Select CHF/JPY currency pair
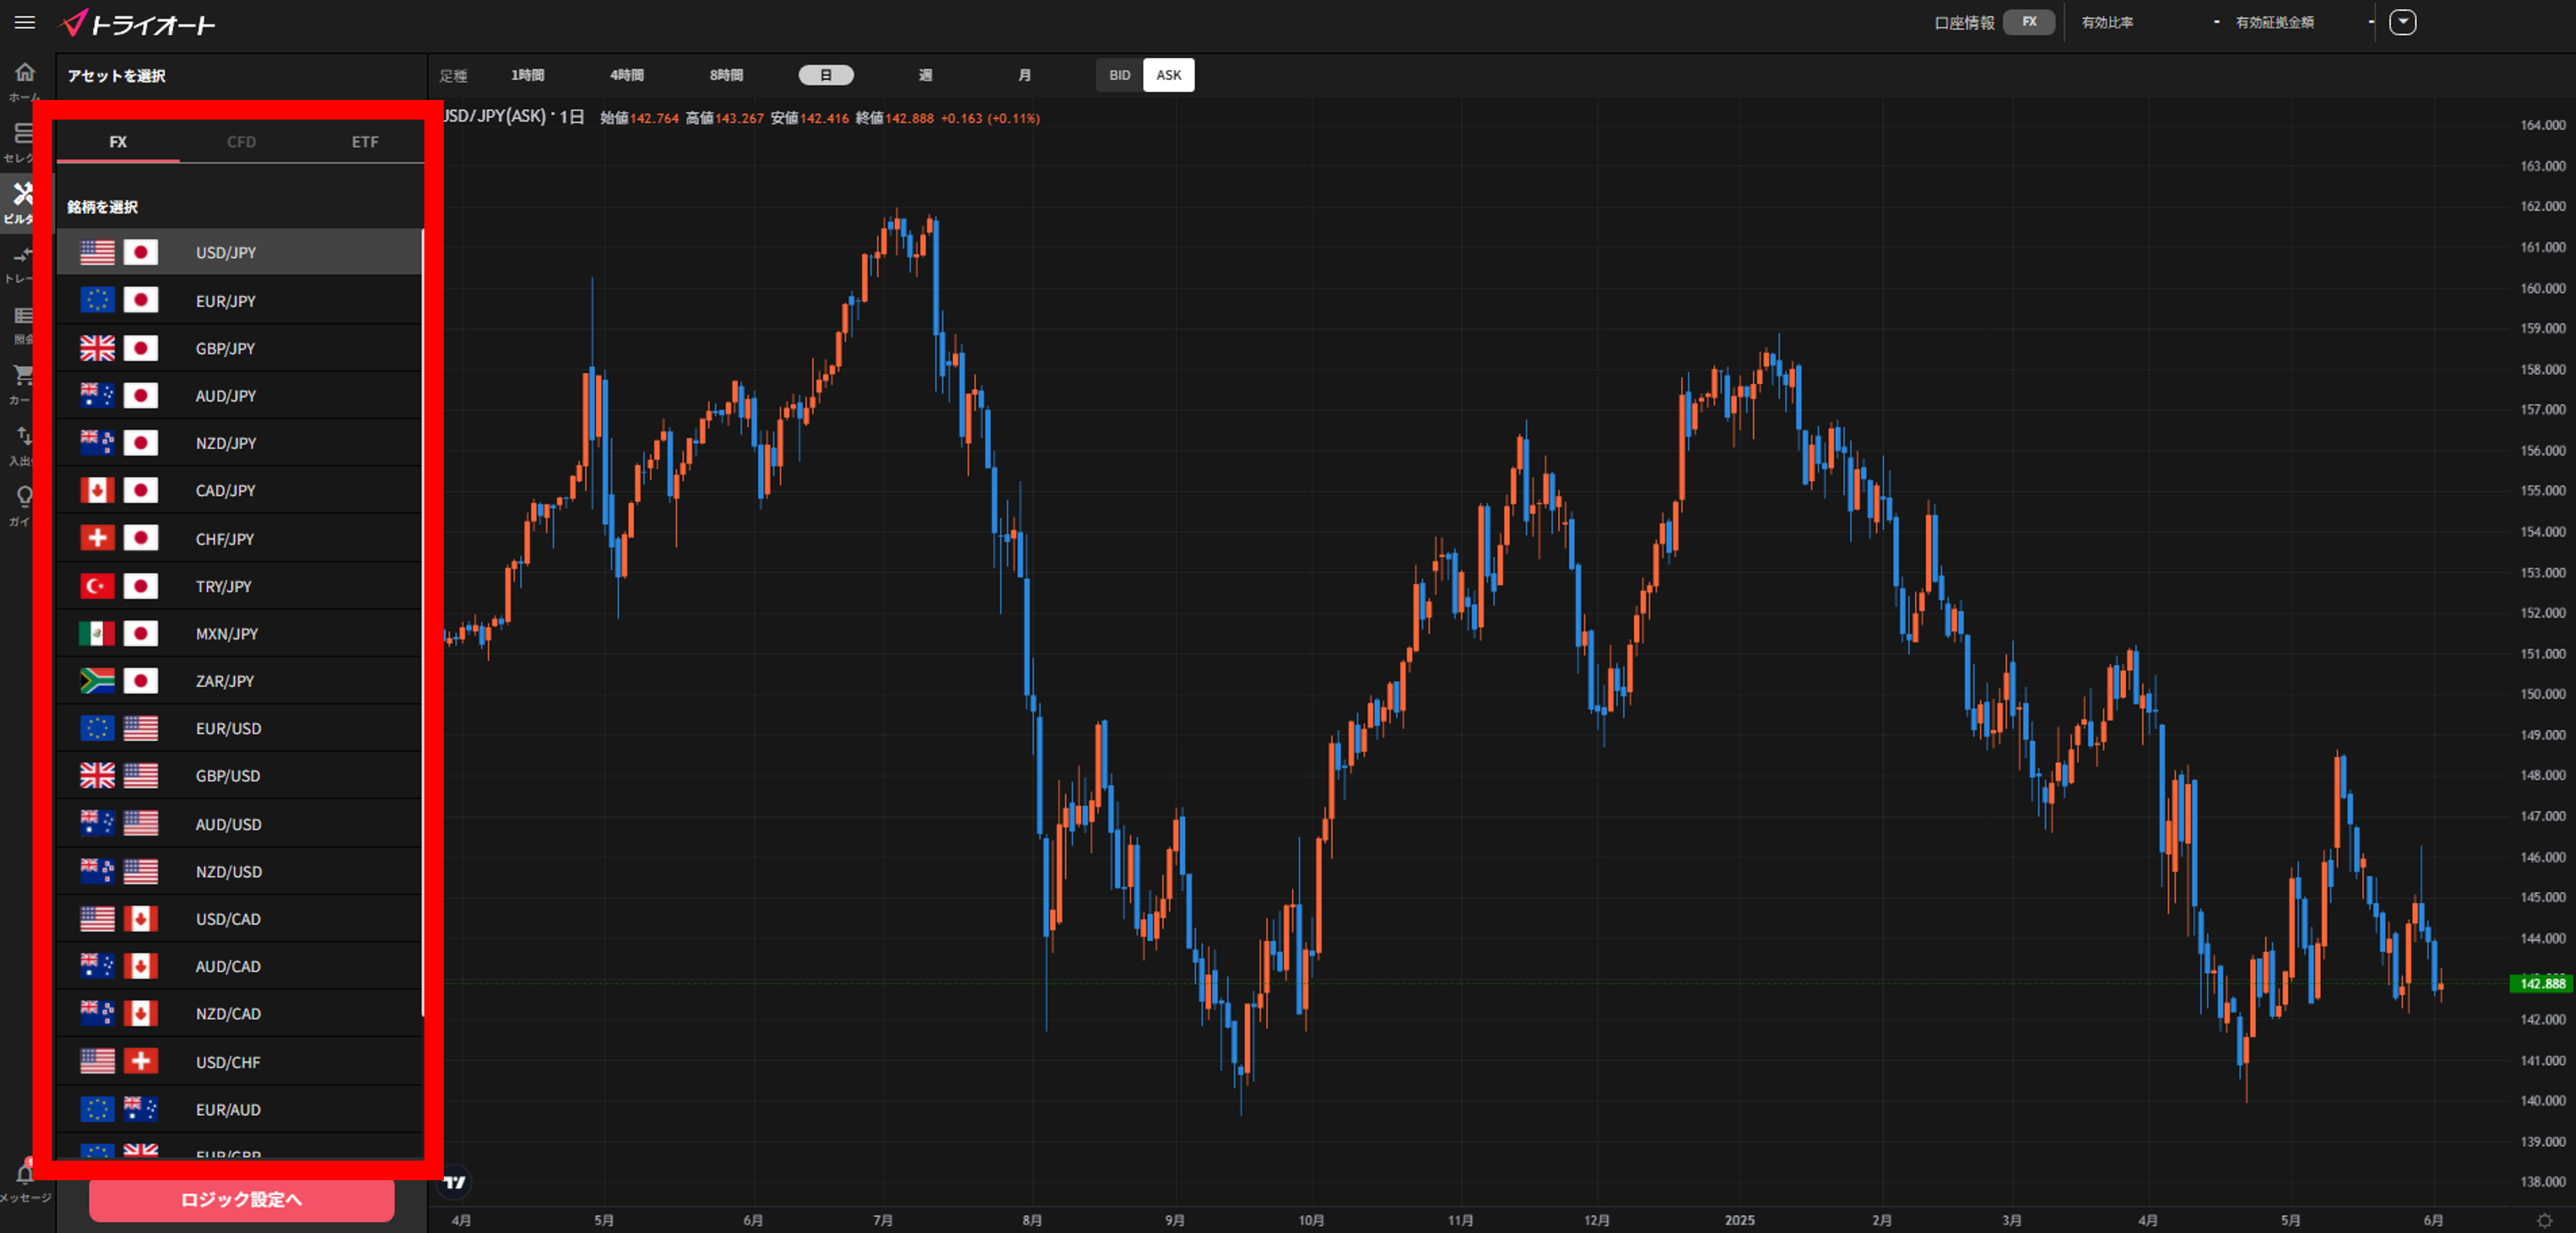2576x1233 pixels. 239,538
